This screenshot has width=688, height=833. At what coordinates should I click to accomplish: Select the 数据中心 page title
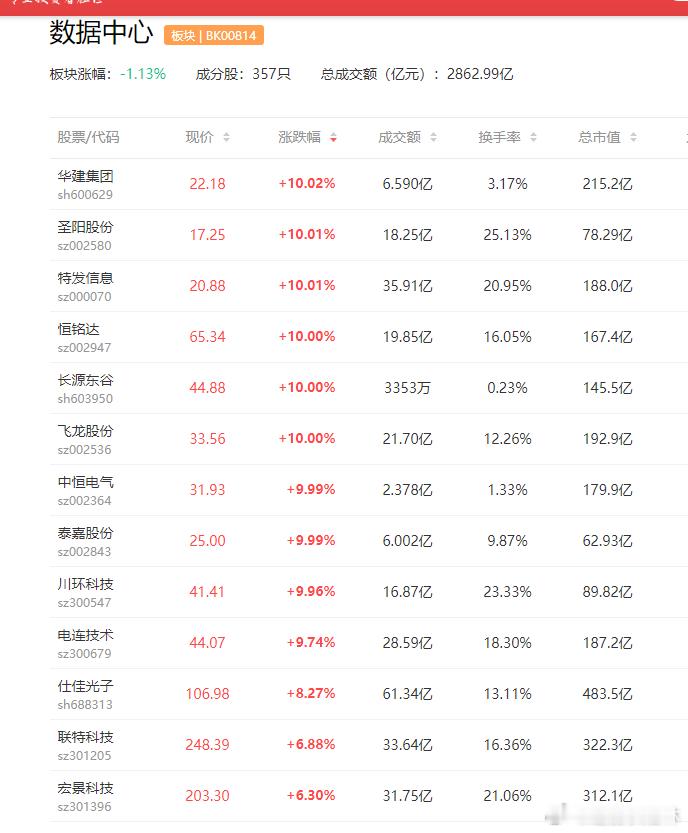(x=98, y=33)
